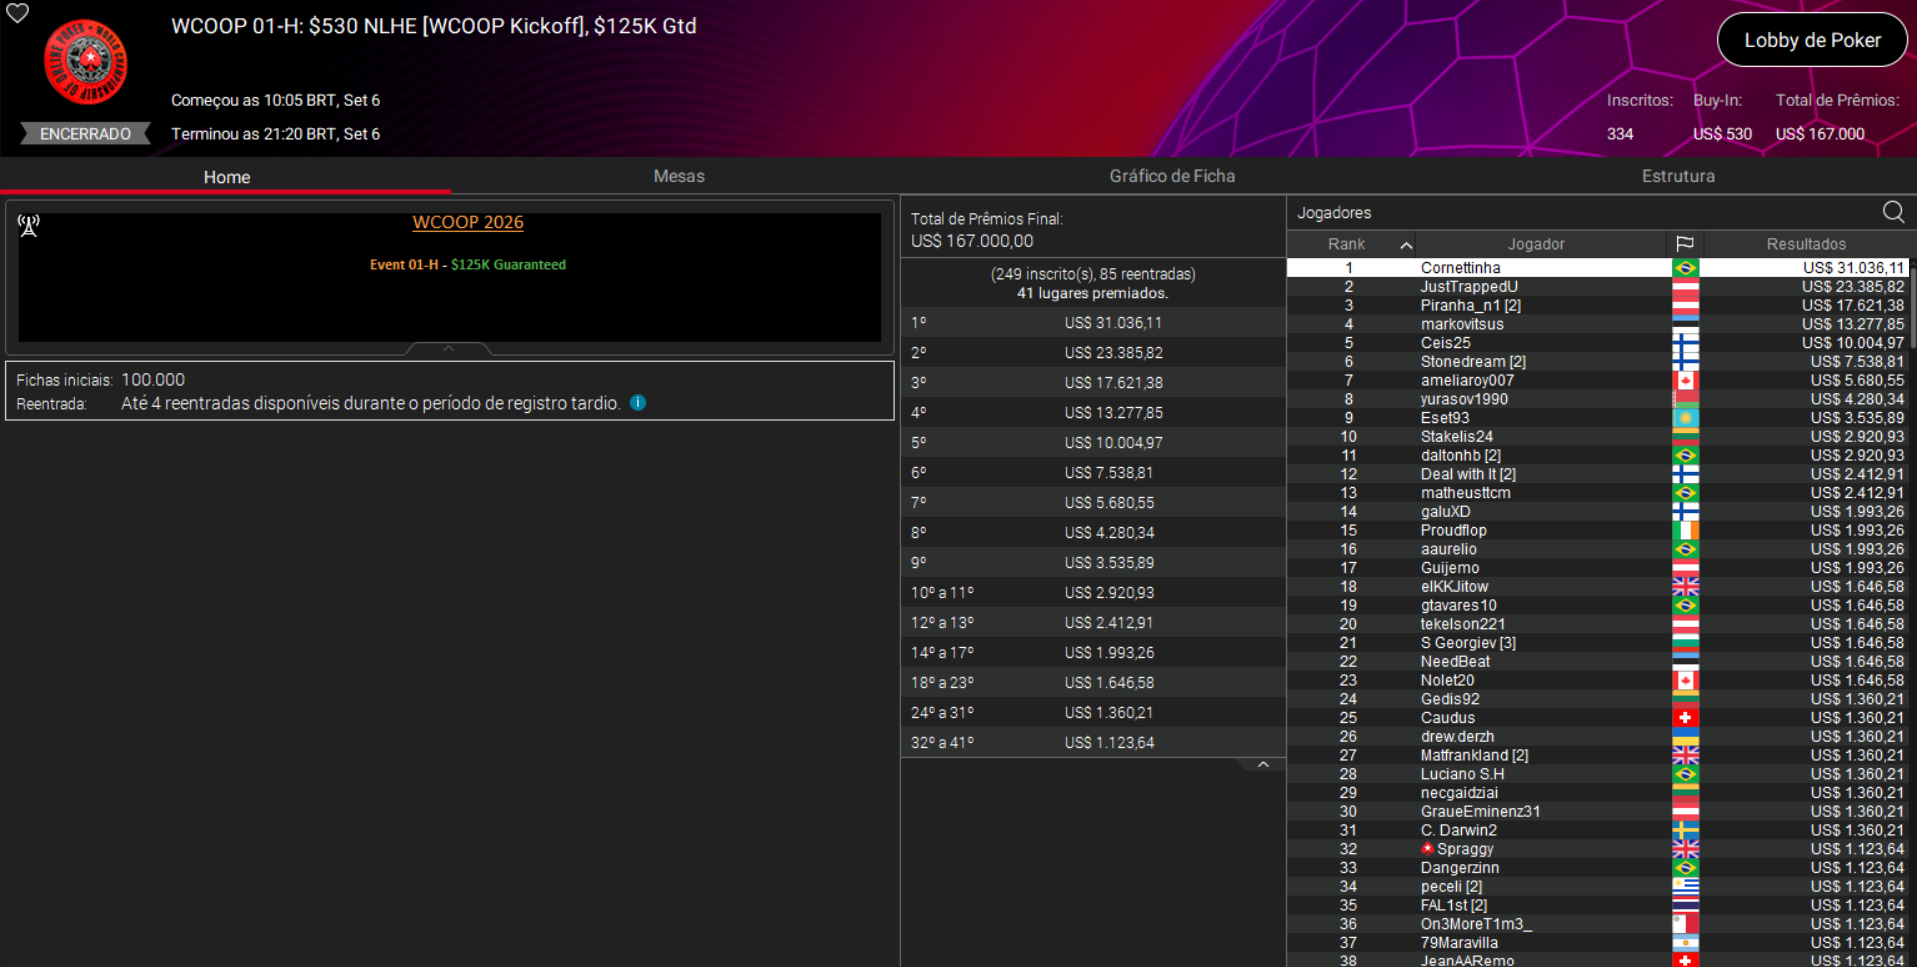Viewport: 1917px width, 967px height.
Task: Select player row 79Maravilla
Action: pos(1598,943)
